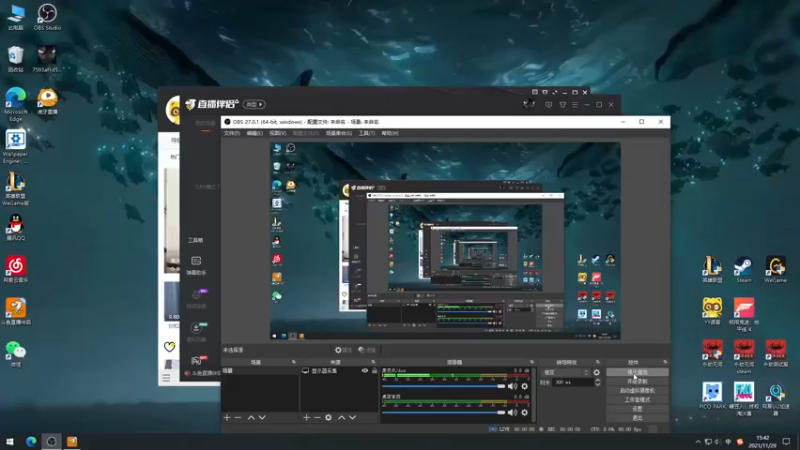
Task: Open Tencent QQ penguin desktop icon
Action: click(15, 228)
